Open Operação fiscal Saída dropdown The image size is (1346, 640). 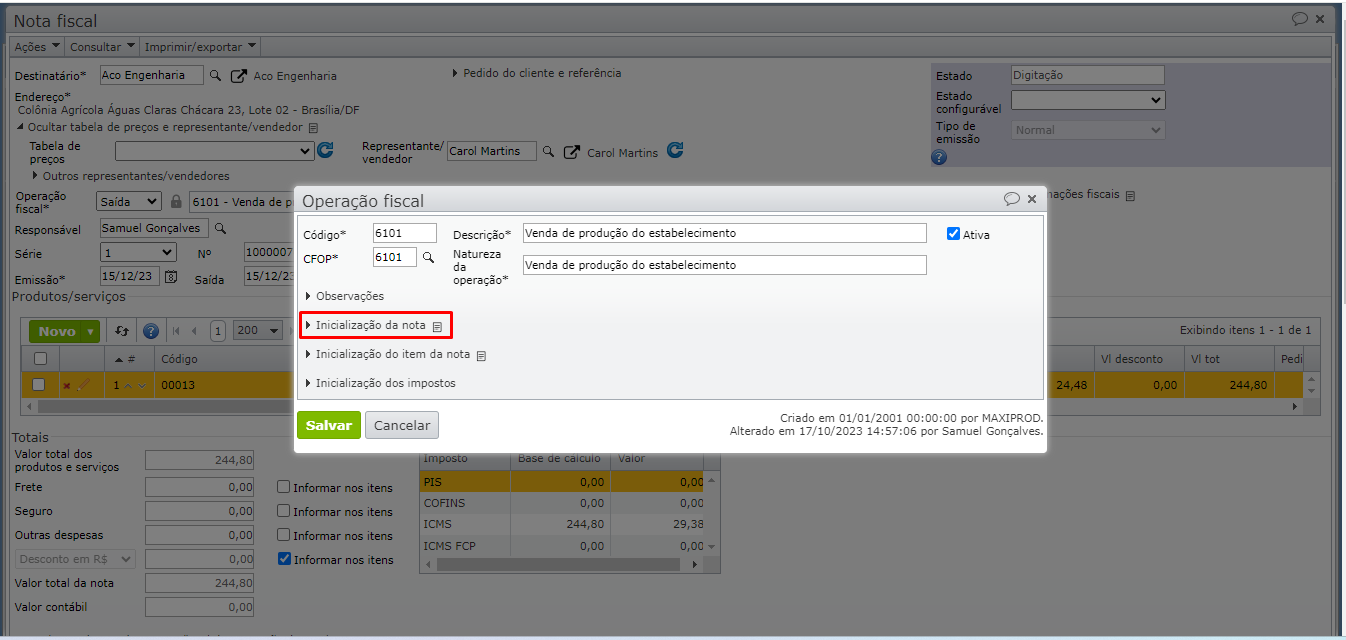(x=128, y=201)
